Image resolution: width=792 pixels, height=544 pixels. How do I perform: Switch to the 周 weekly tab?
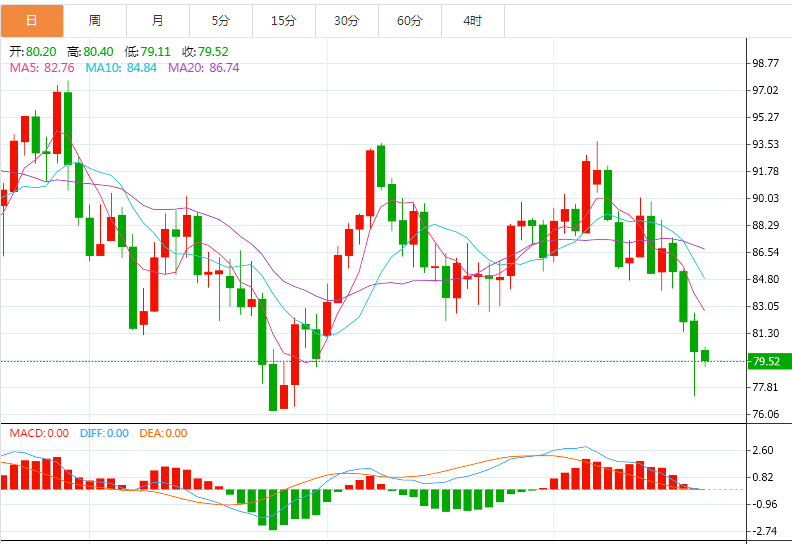click(x=95, y=21)
